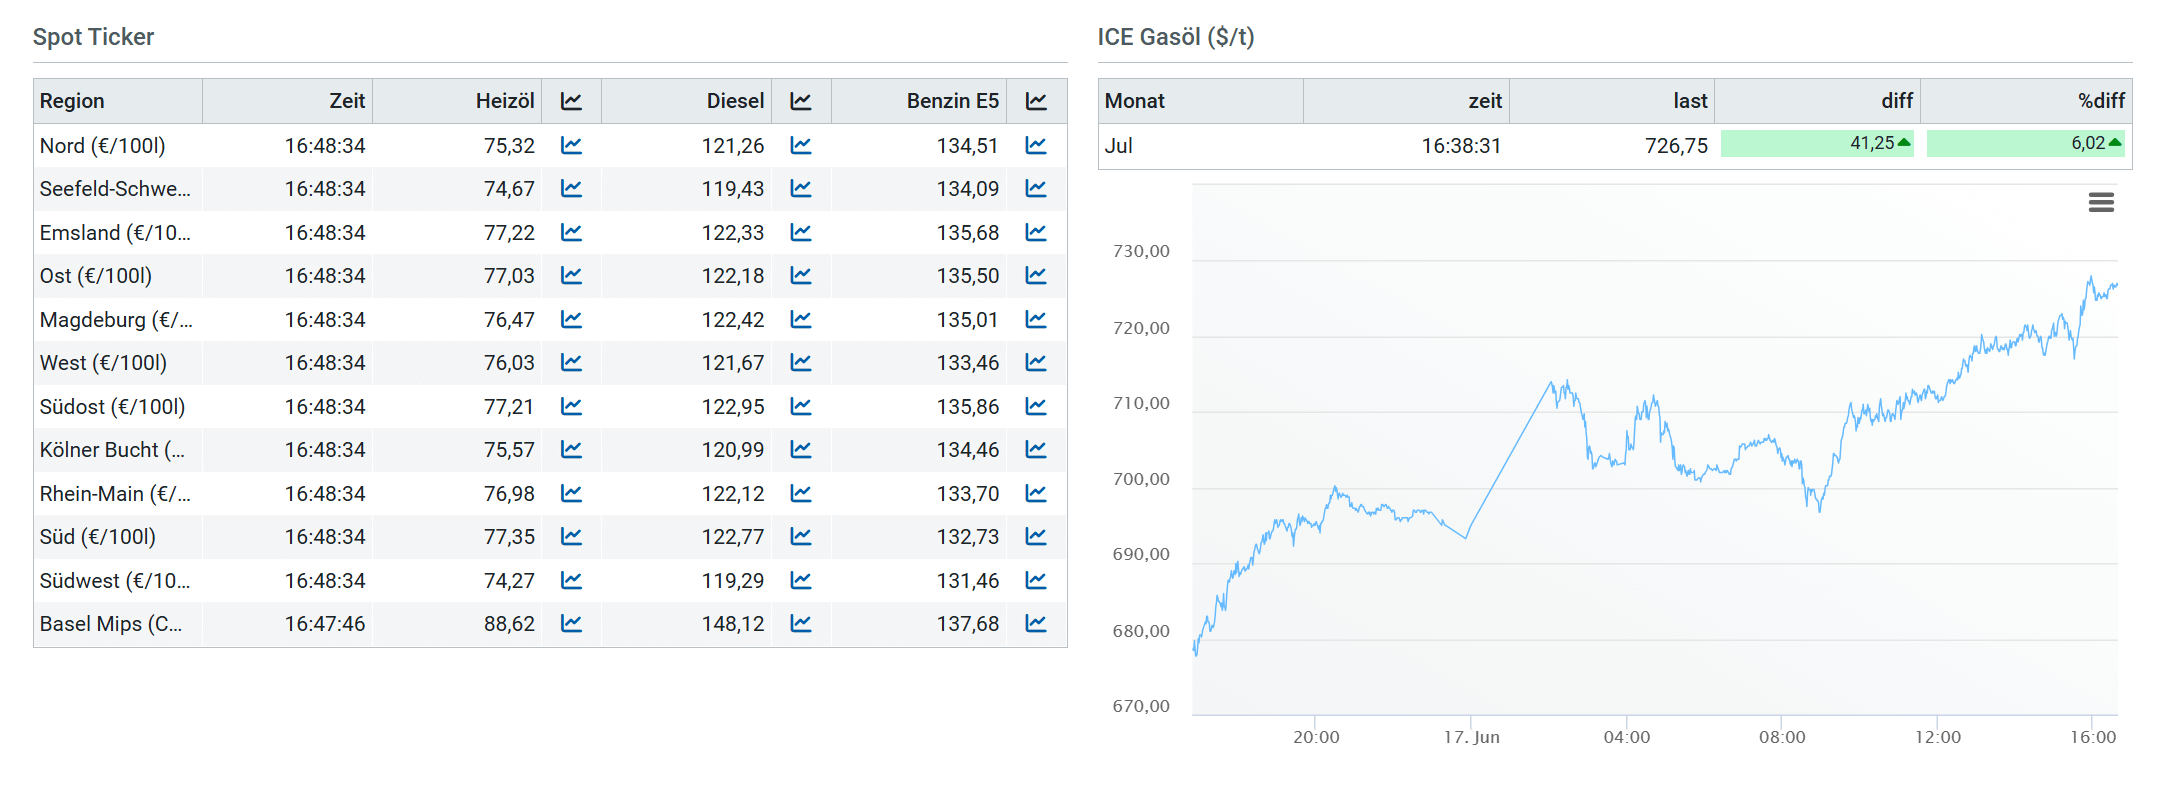Viewport: 2181px width, 797px height.
Task: Click the Zeit column header
Action: tap(347, 101)
